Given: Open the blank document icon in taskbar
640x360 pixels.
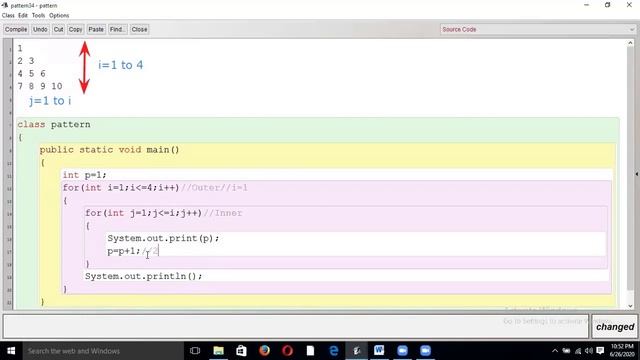Looking at the screenshot, I should [x=311, y=351].
